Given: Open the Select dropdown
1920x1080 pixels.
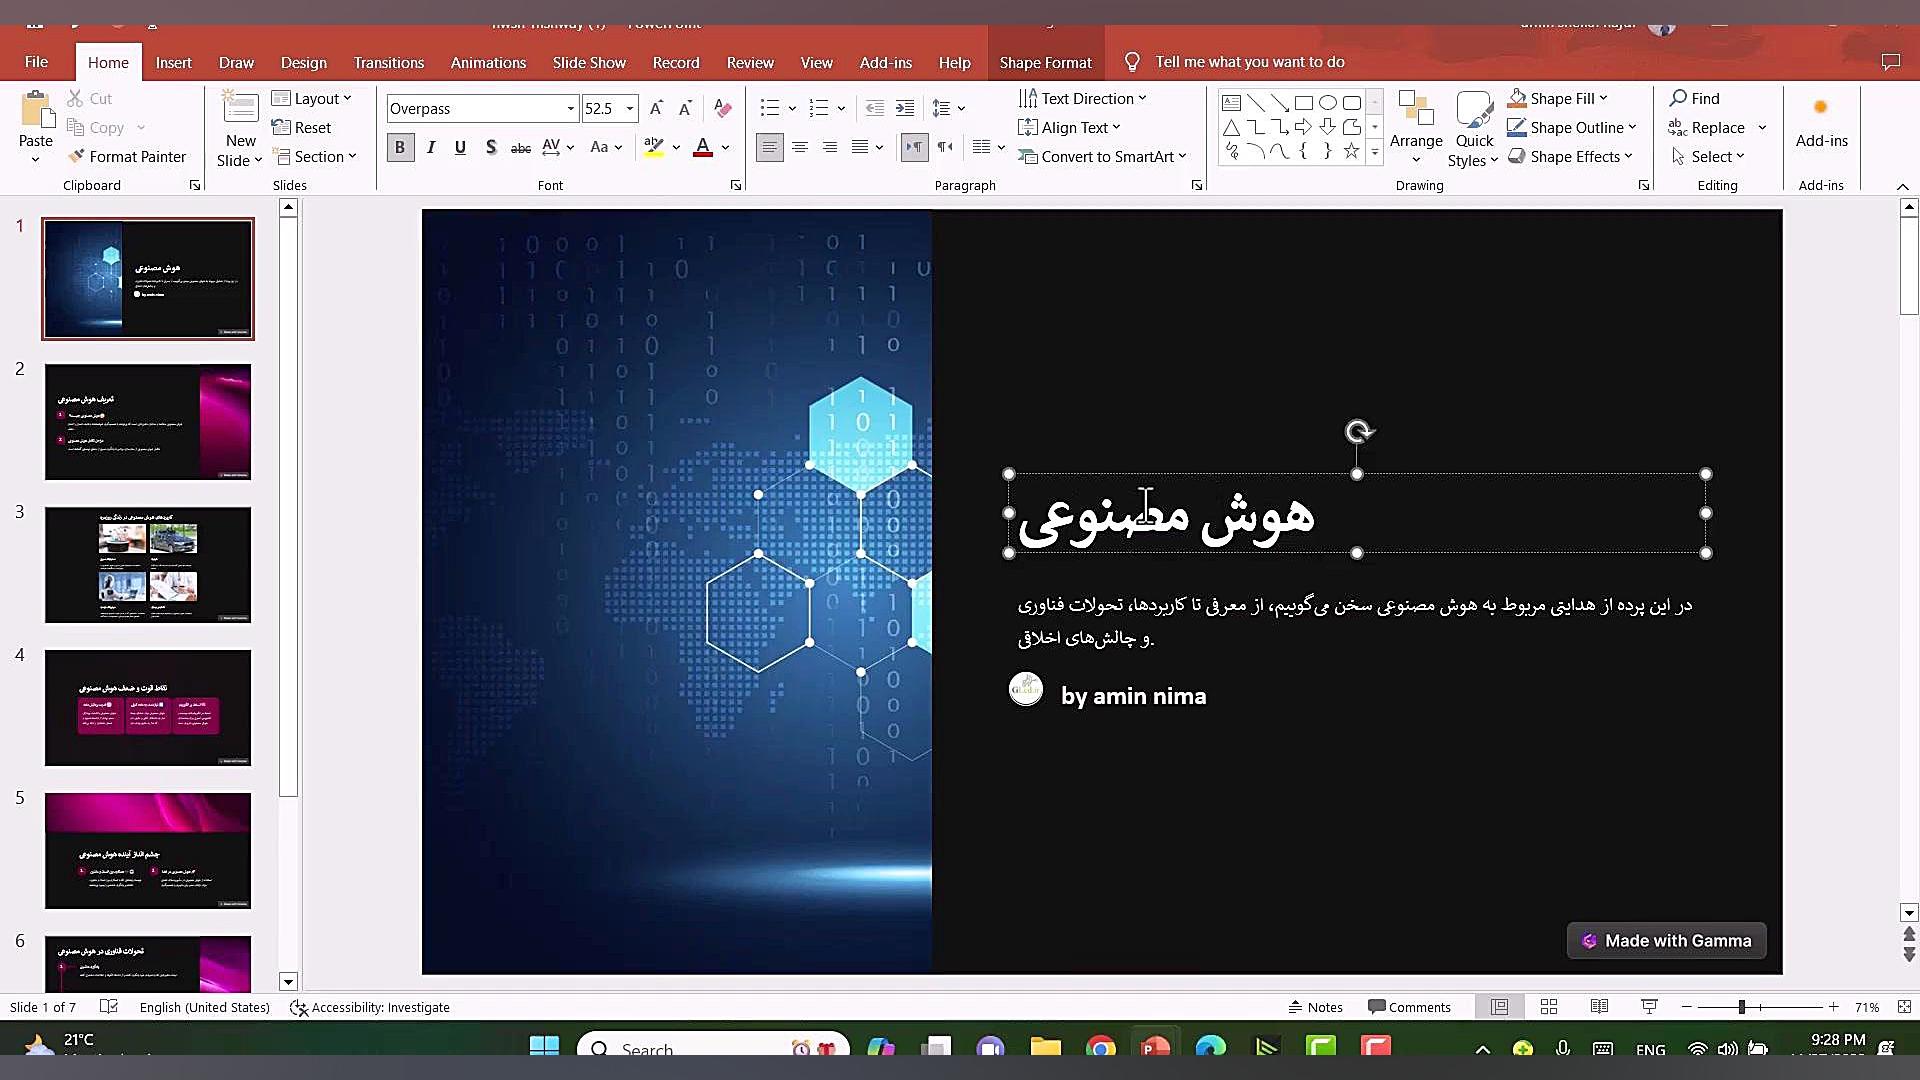Looking at the screenshot, I should (x=1708, y=156).
